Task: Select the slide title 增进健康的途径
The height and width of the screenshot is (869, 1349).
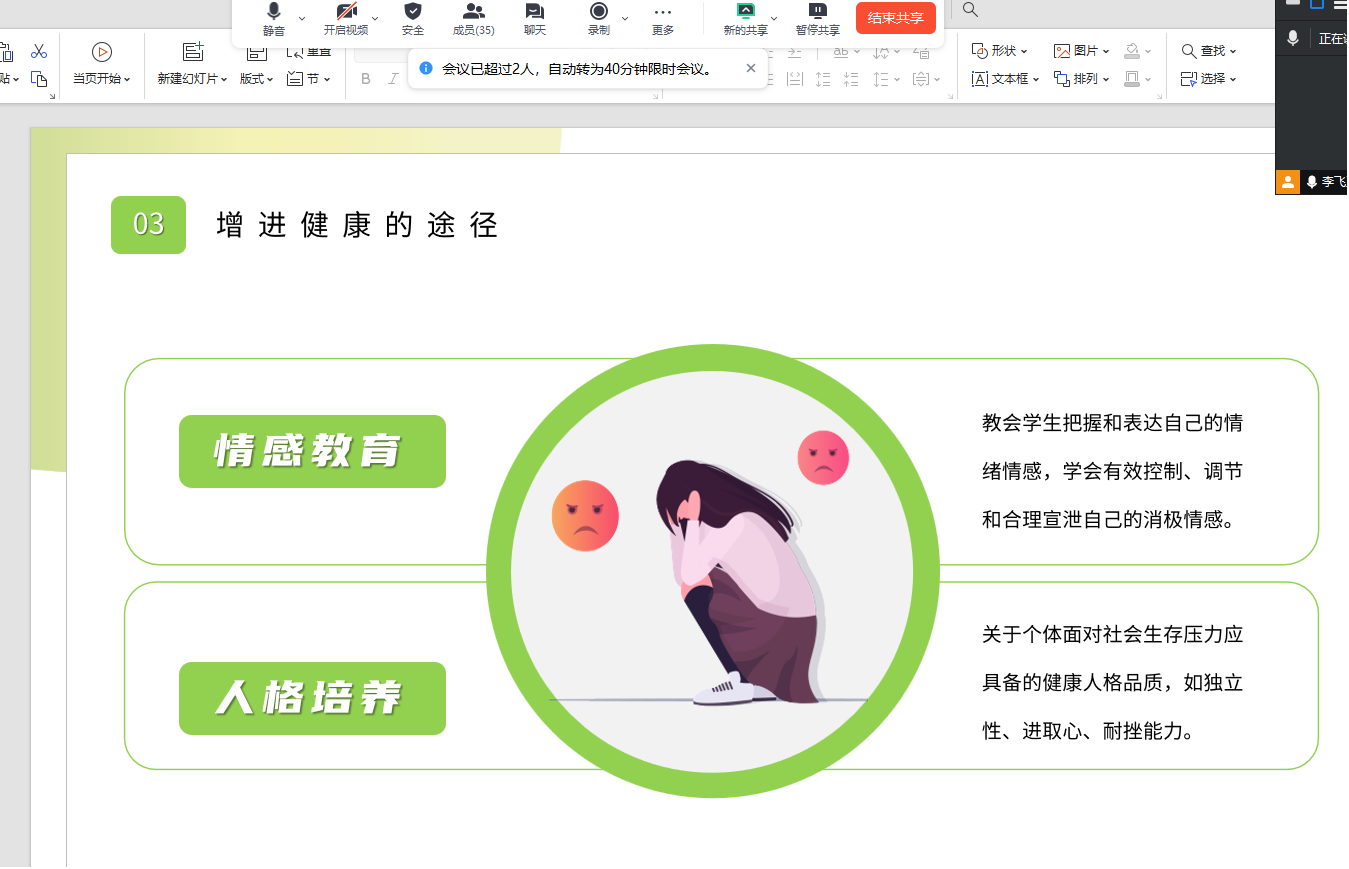Action: click(x=357, y=224)
